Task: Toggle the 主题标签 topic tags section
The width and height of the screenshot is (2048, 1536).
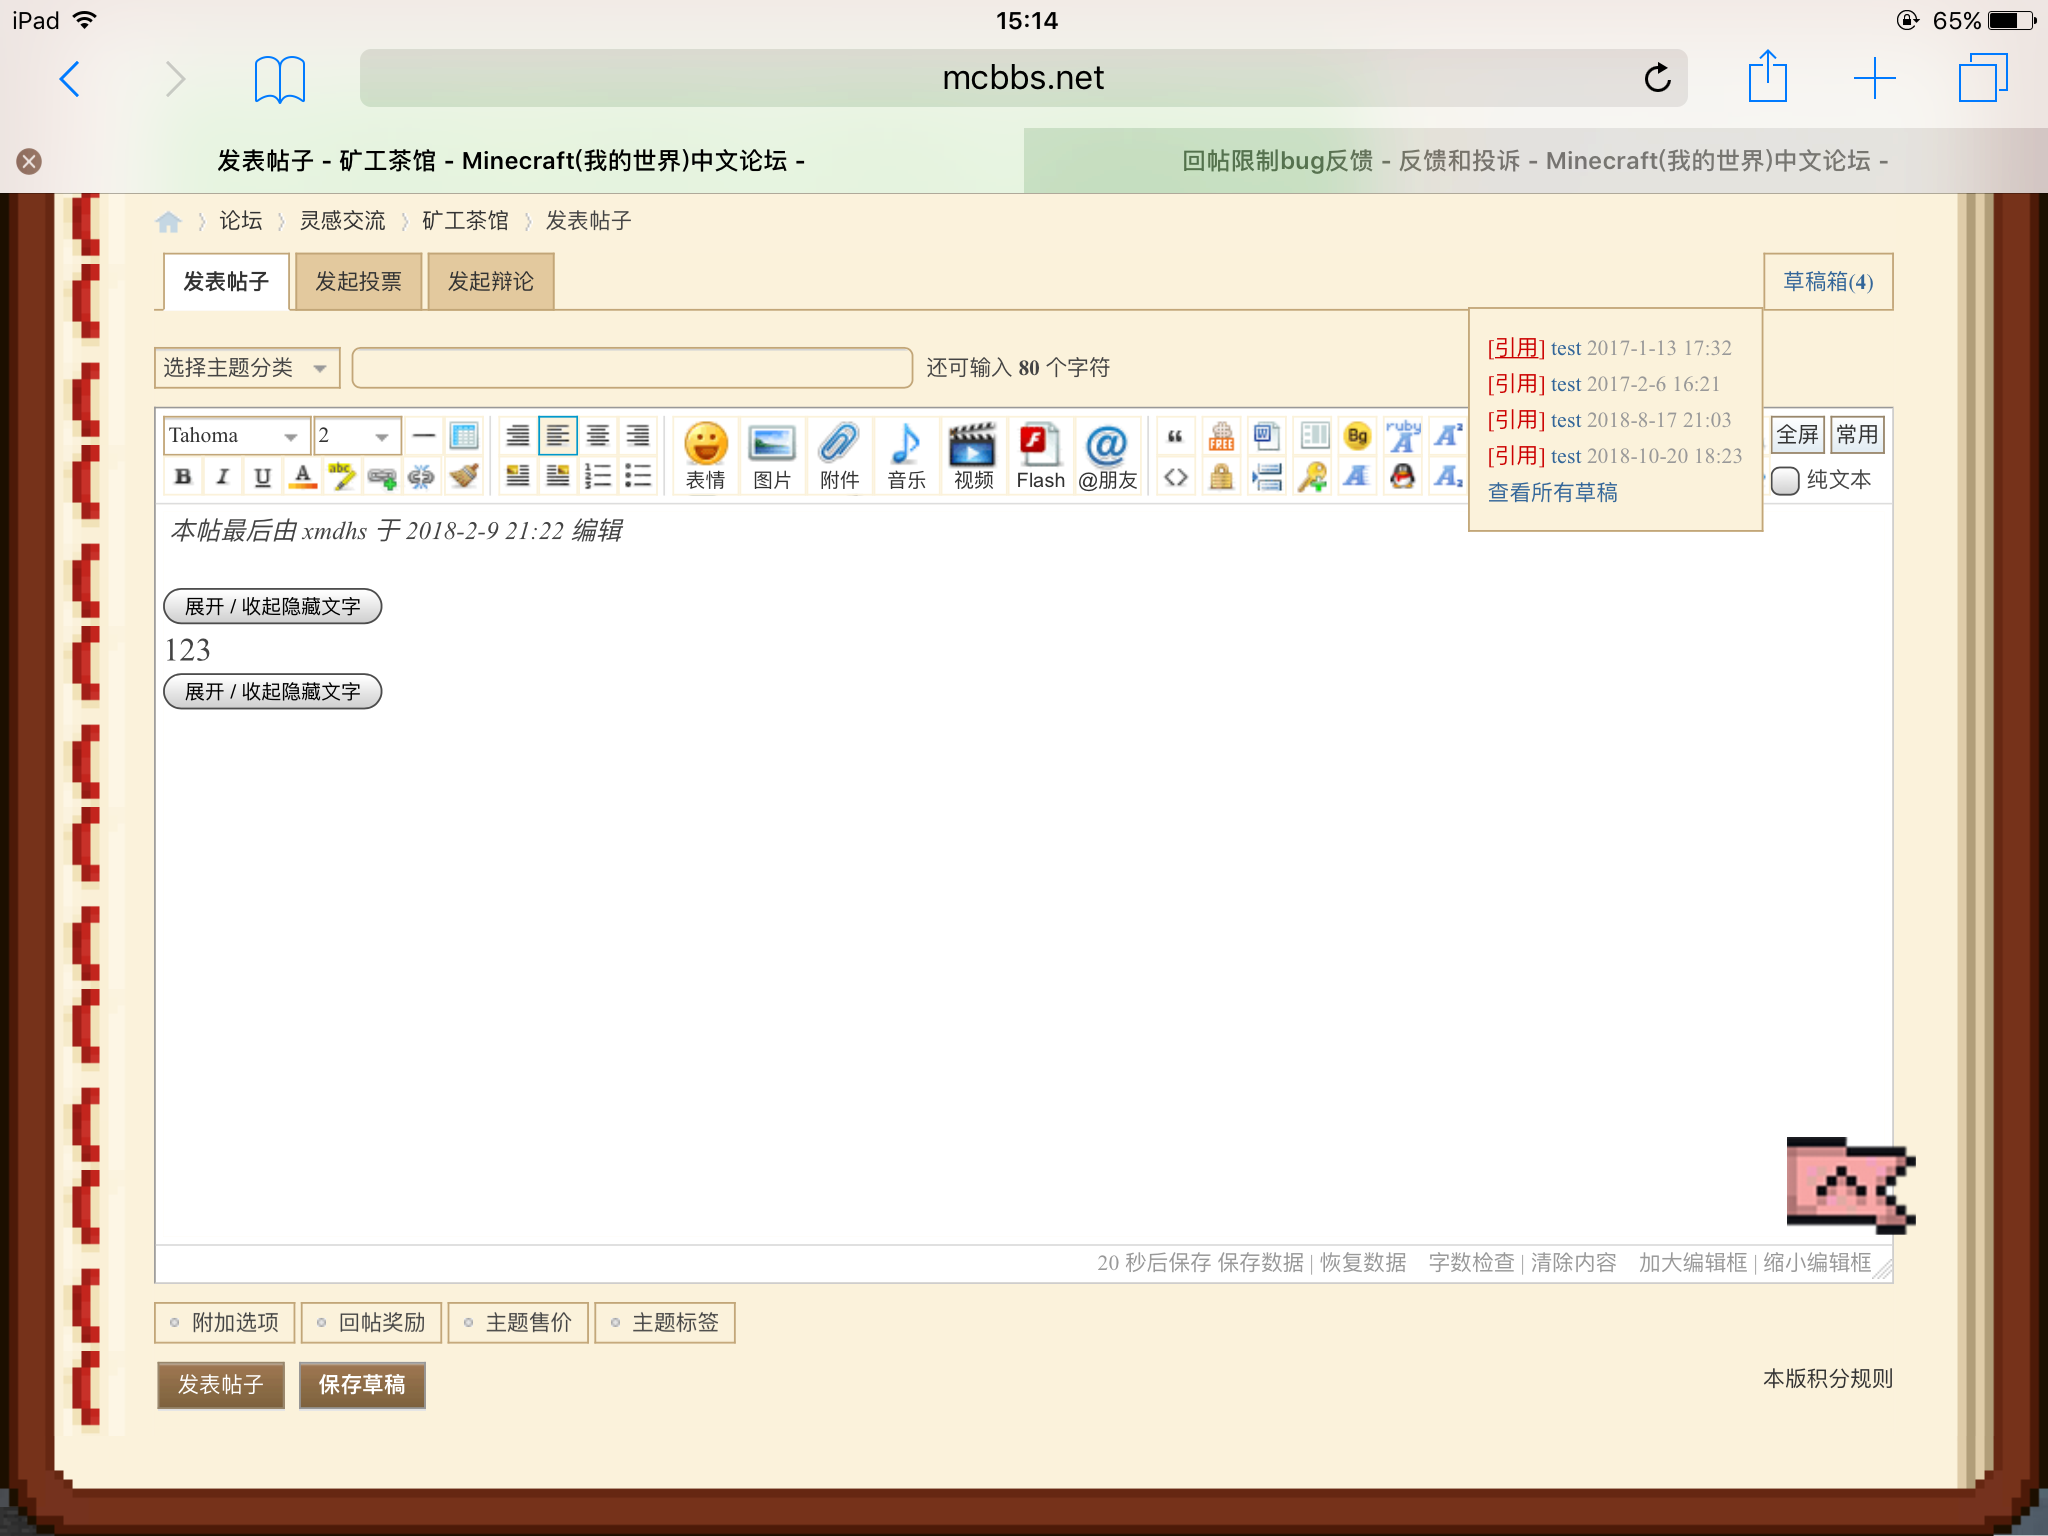Action: click(665, 1322)
